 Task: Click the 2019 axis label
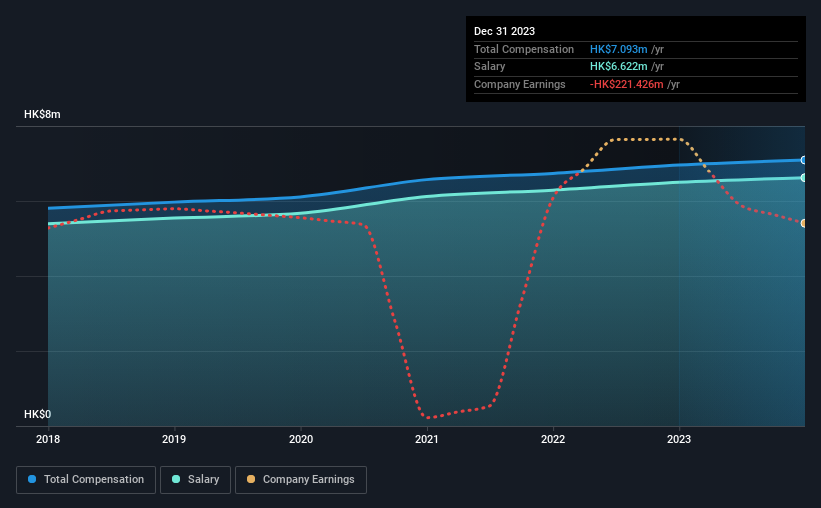(174, 439)
